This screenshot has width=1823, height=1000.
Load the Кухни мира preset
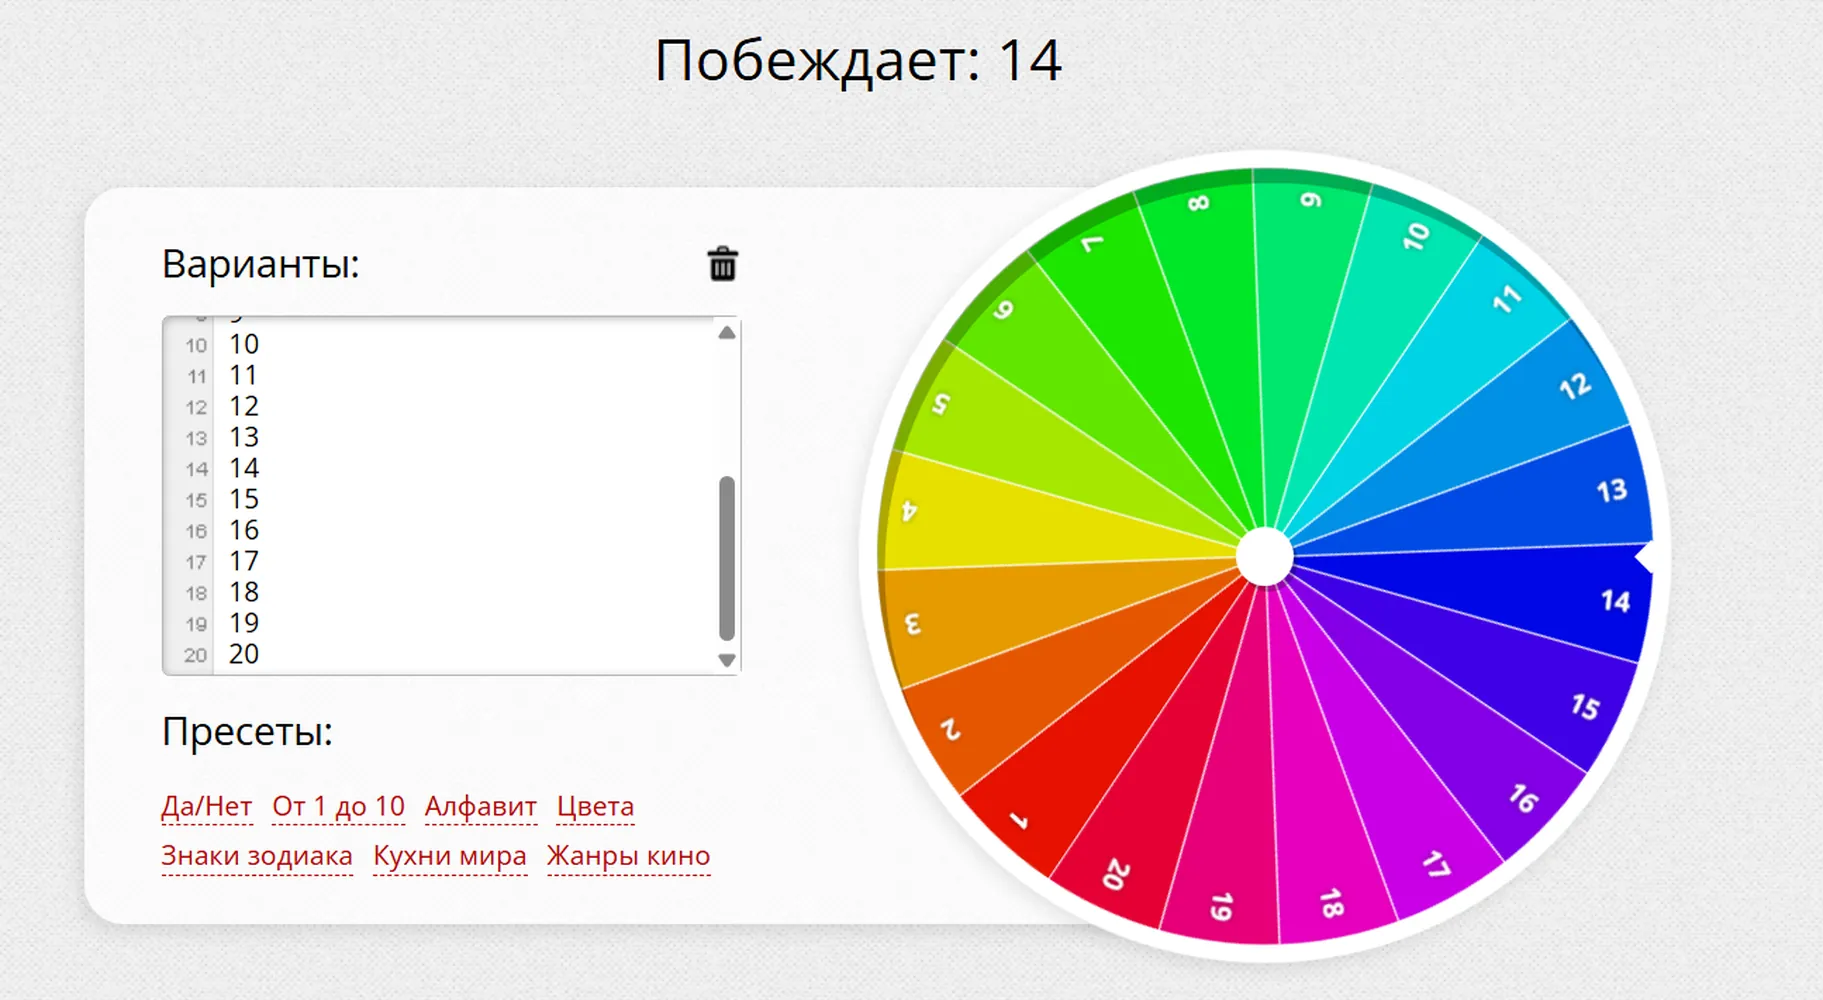[450, 856]
